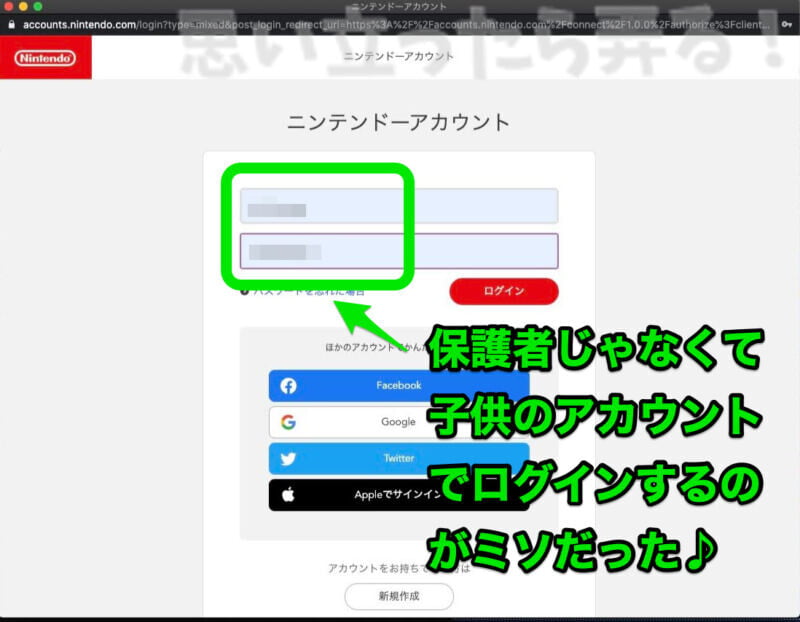Sign in with the Twitter button
This screenshot has width=800, height=622.
[399, 458]
